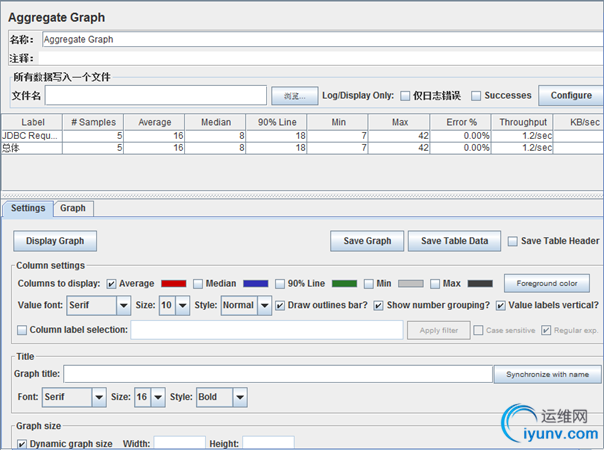Click the Save Table Data button
Viewport: 604px width, 450px height.
tap(455, 241)
